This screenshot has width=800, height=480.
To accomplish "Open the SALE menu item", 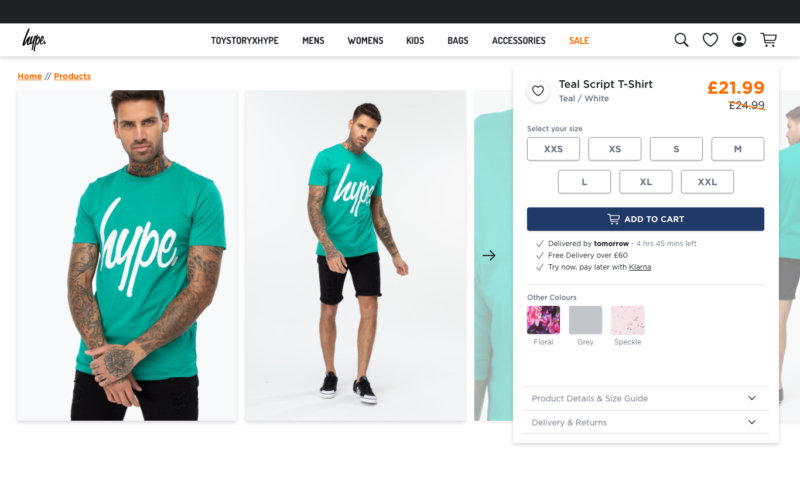I will point(579,40).
